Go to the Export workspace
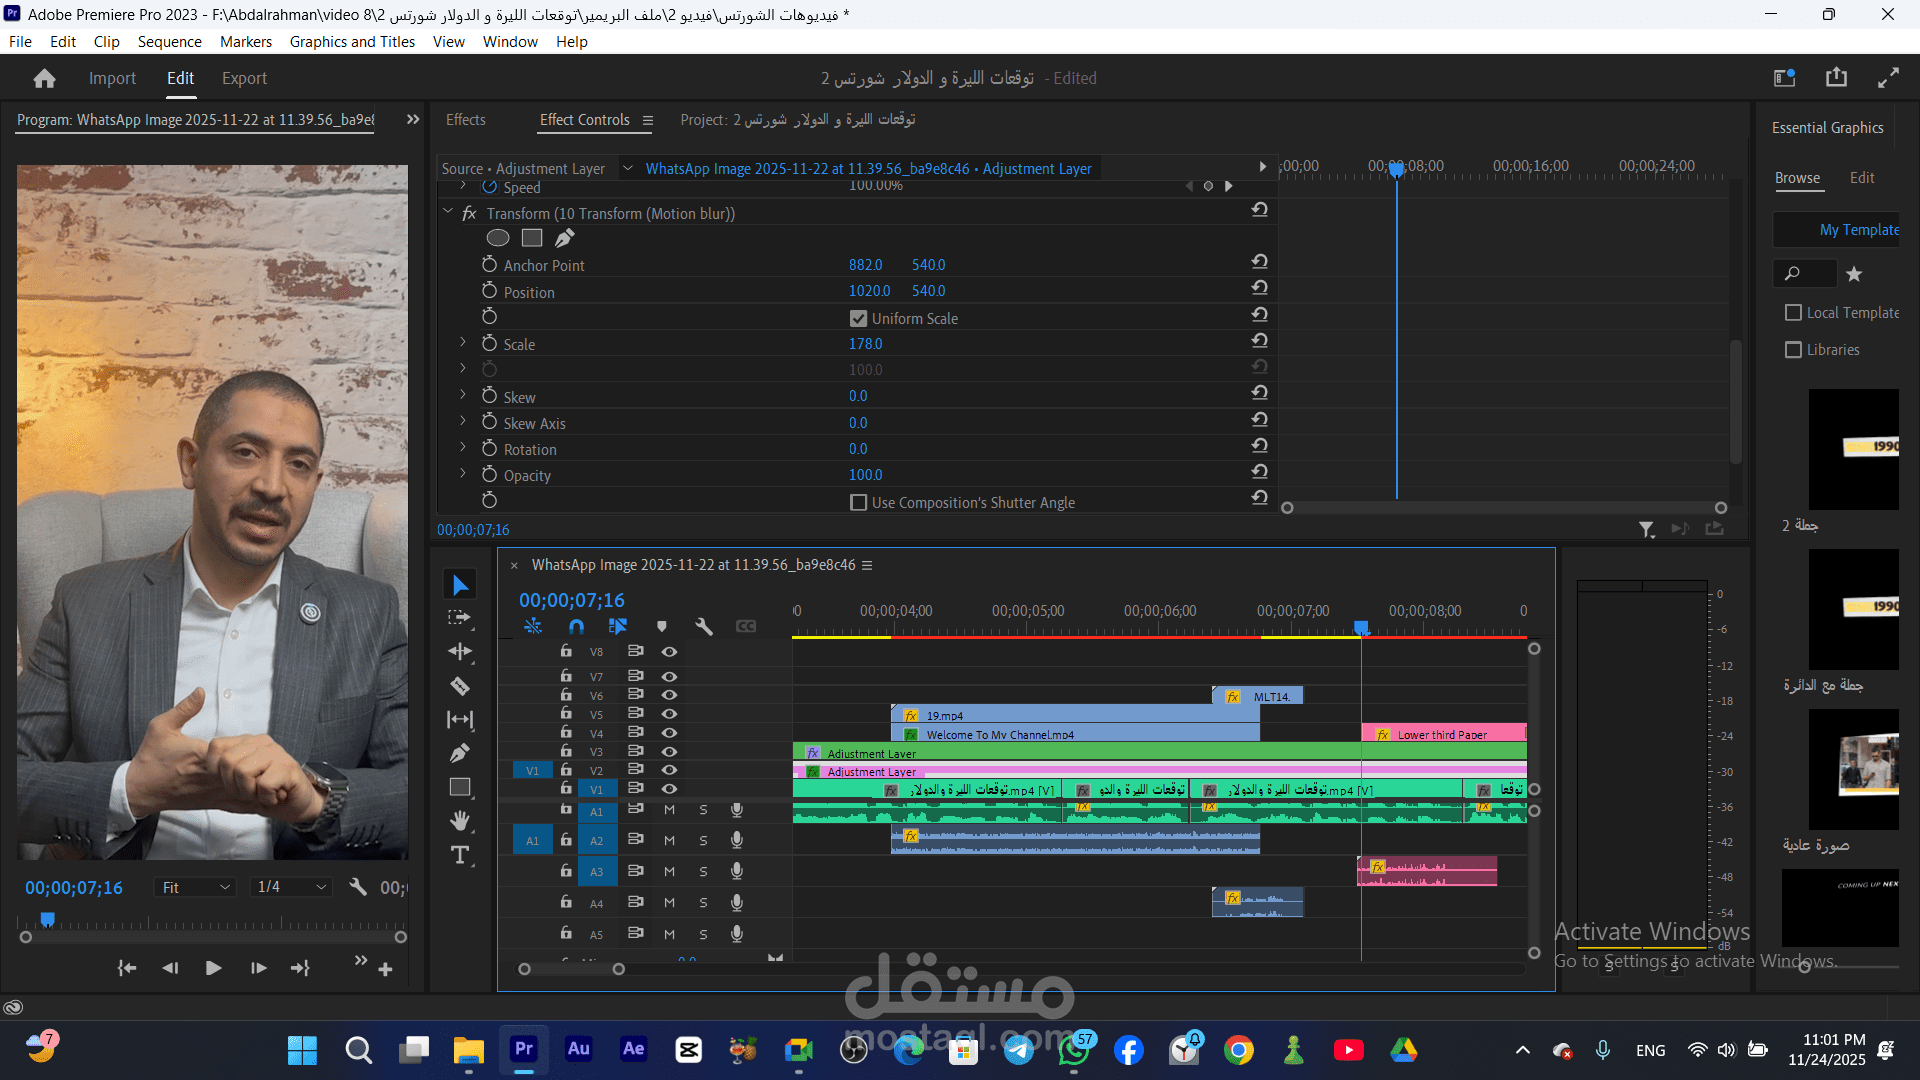Screen dimensions: 1920x1080 click(x=244, y=78)
